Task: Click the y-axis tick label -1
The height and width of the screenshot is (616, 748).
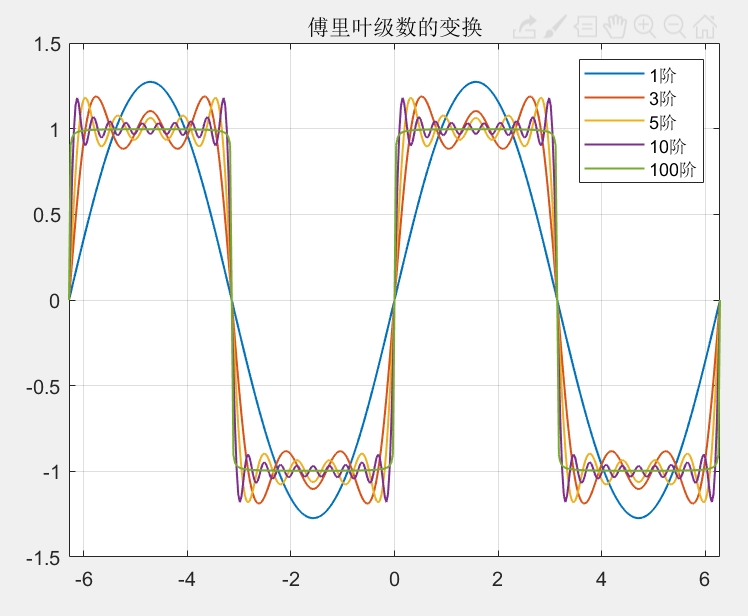Action: [x=52, y=472]
